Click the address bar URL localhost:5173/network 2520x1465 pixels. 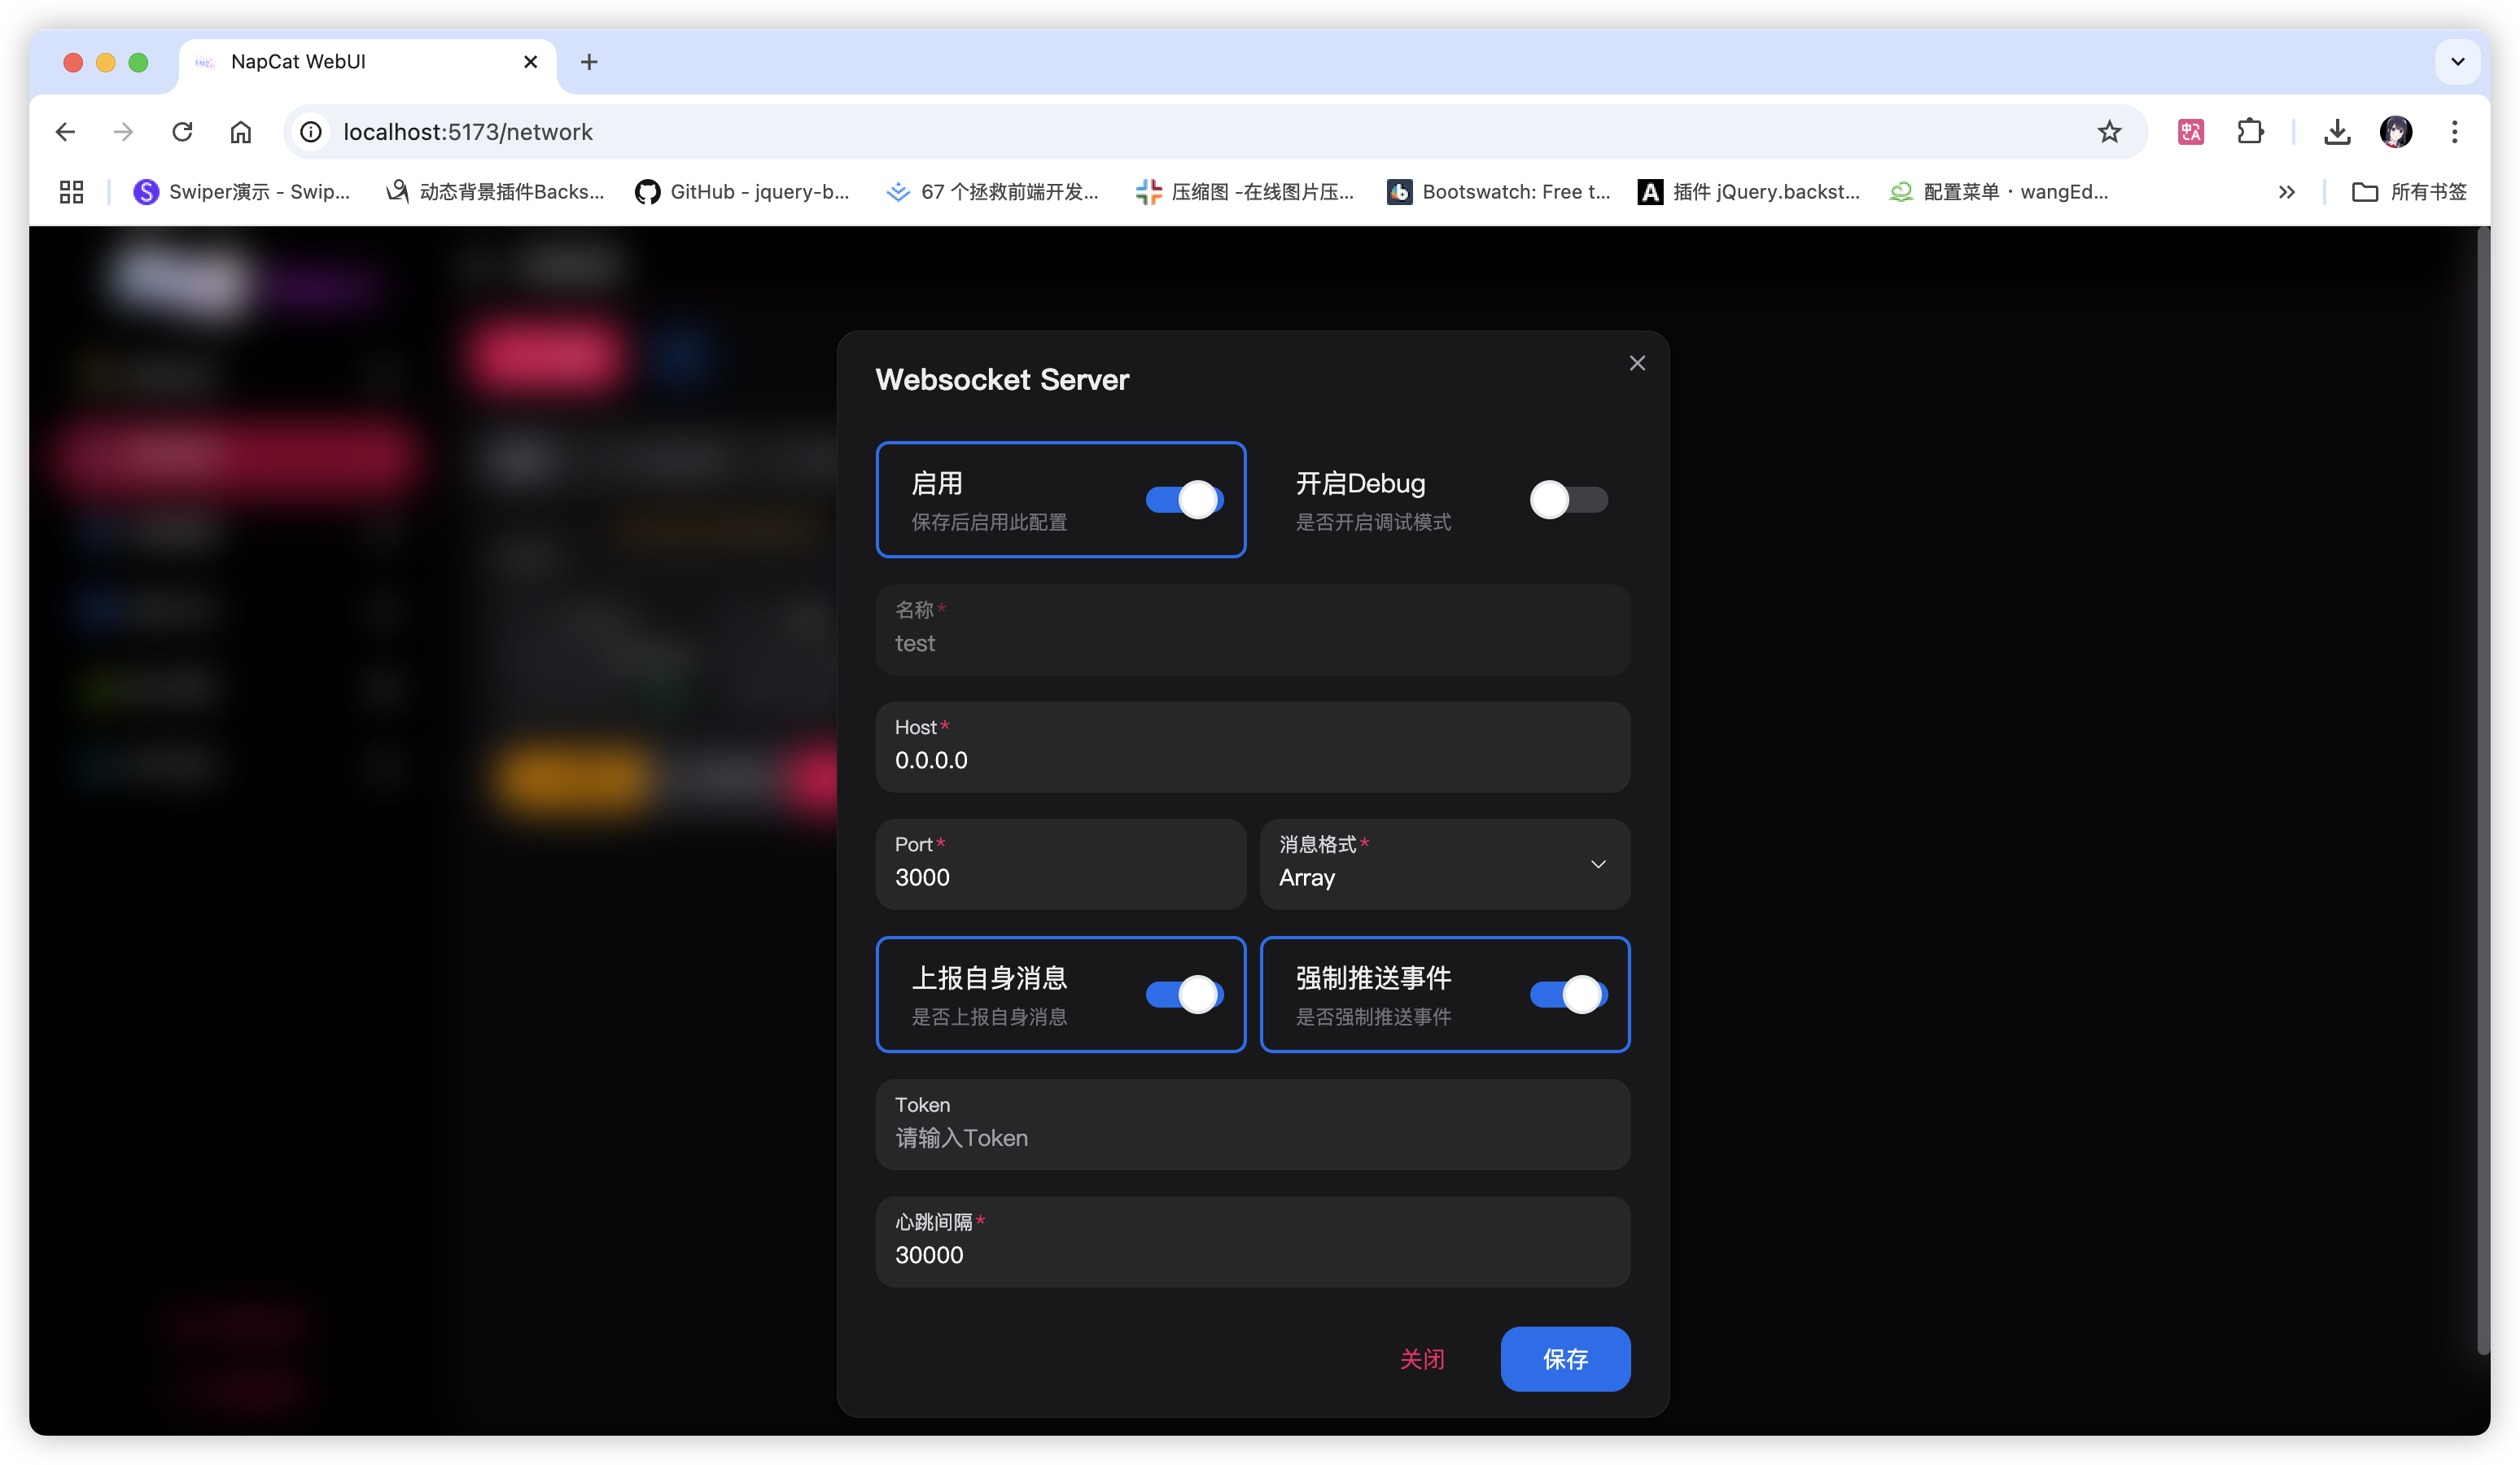point(468,132)
